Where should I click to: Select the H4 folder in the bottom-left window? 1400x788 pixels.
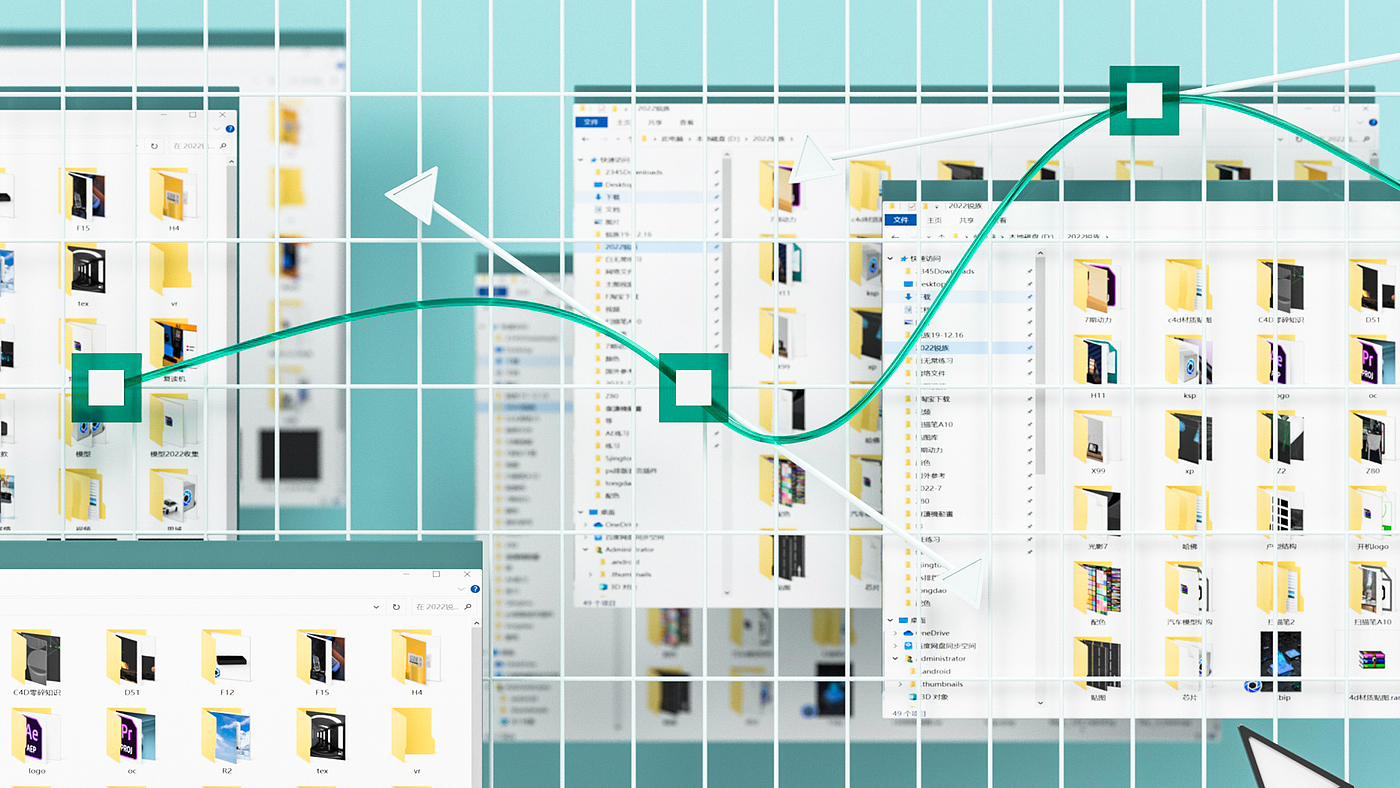pyautogui.click(x=416, y=662)
